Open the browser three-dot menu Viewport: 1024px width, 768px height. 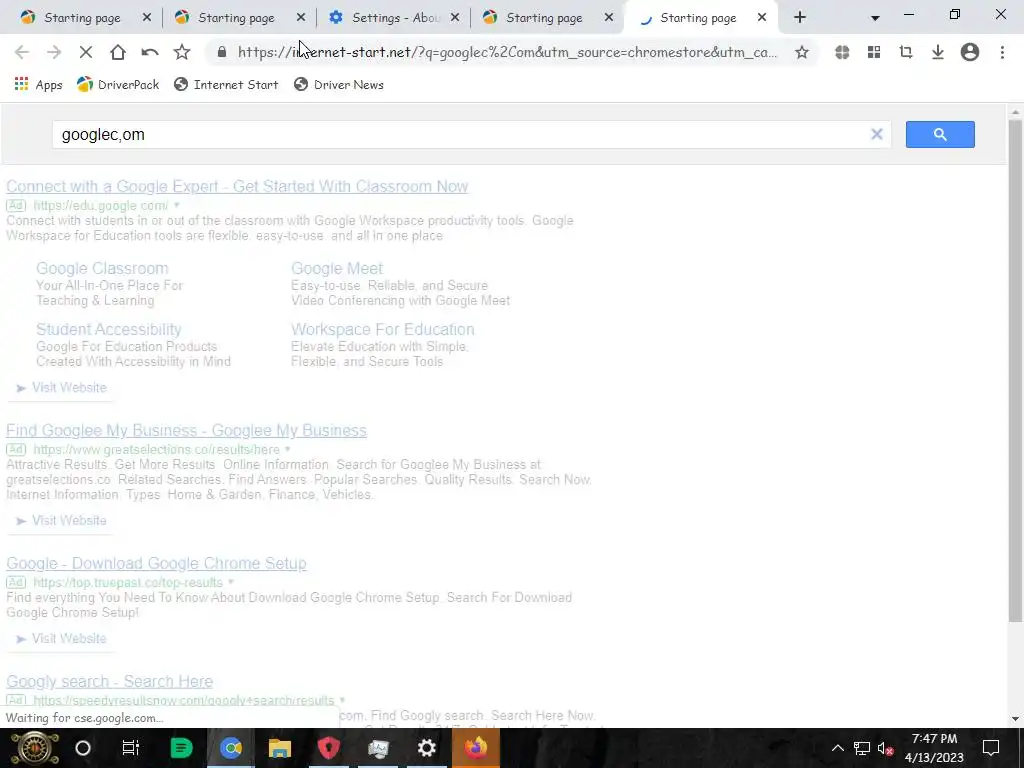coord(1002,52)
